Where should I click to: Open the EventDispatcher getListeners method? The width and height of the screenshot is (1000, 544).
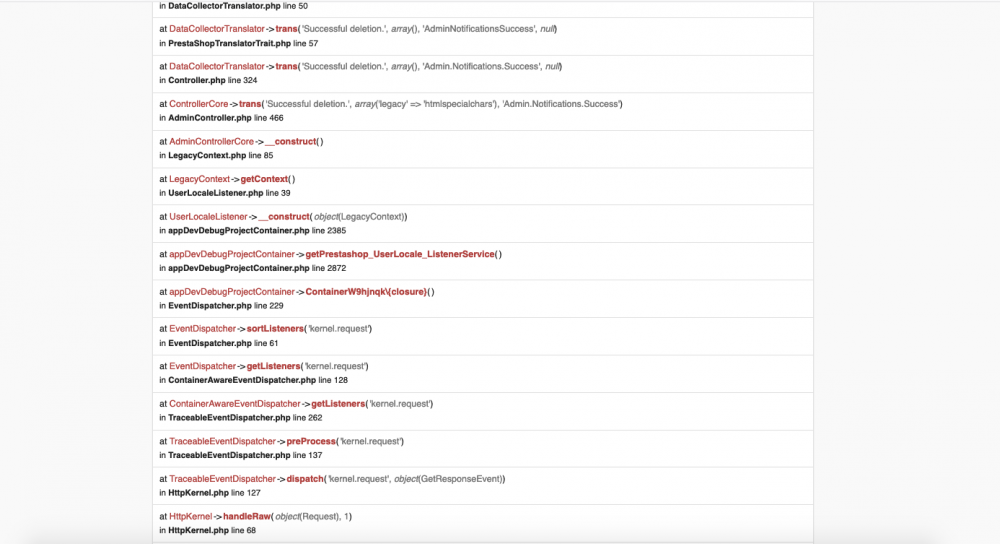pos(273,366)
